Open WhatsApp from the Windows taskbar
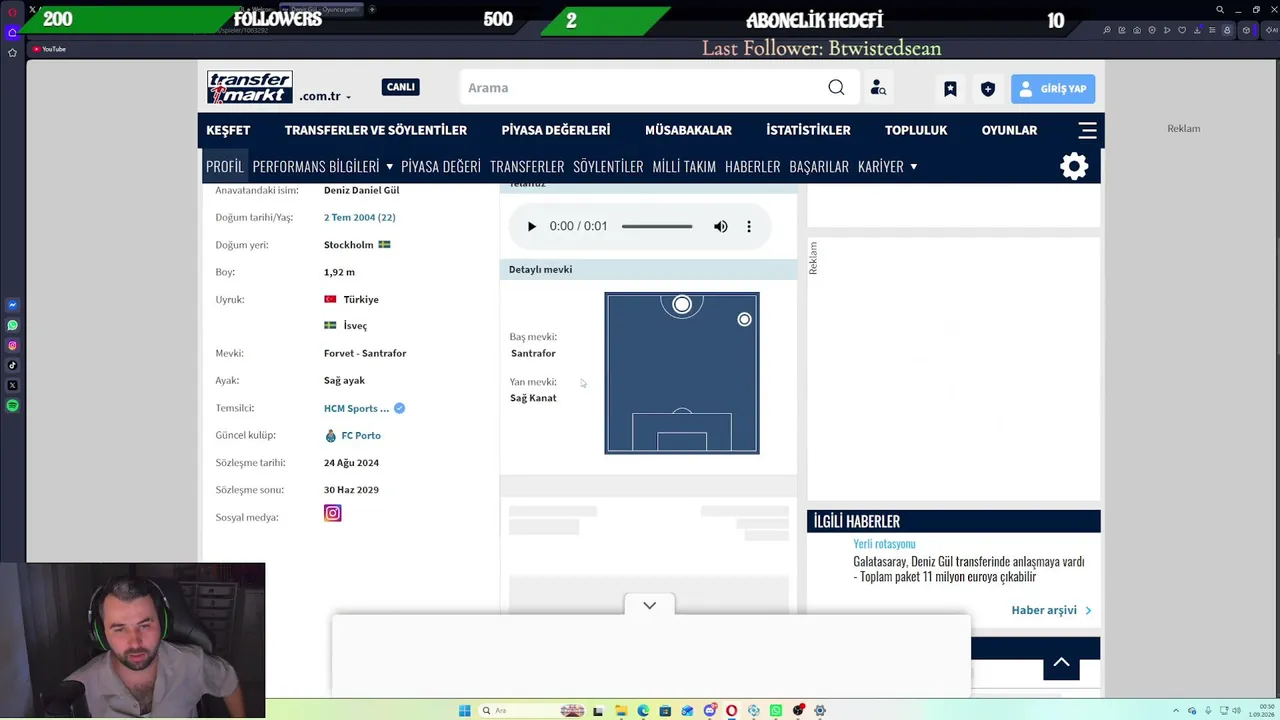1280x720 pixels. click(775, 711)
